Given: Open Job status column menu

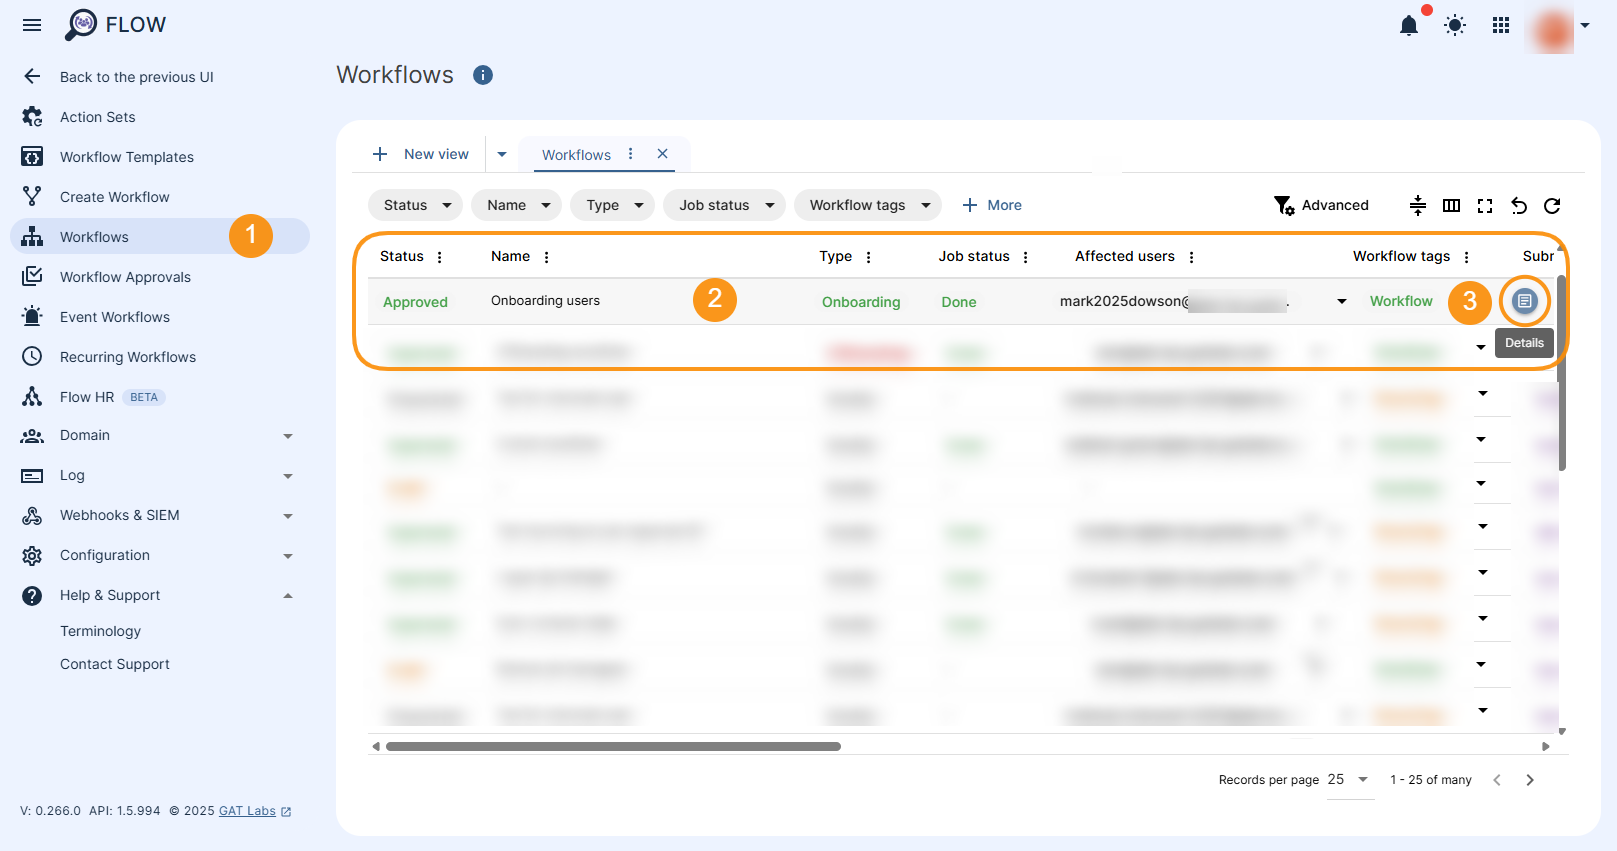Looking at the screenshot, I should pyautogui.click(x=1026, y=257).
